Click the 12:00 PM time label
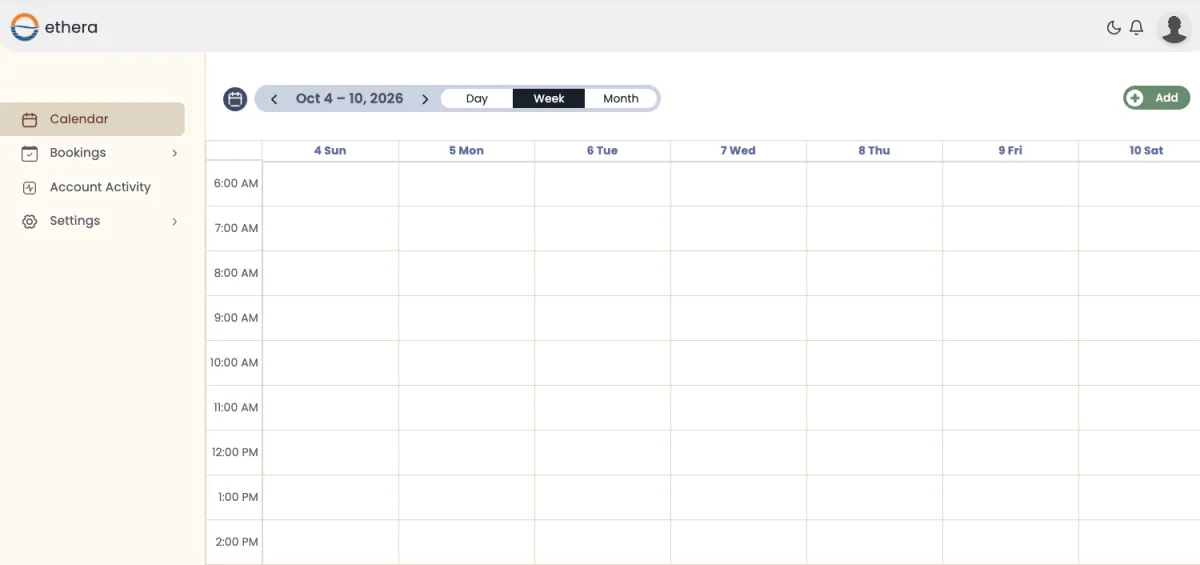Screen dimensions: 1200x565 (235, 453)
